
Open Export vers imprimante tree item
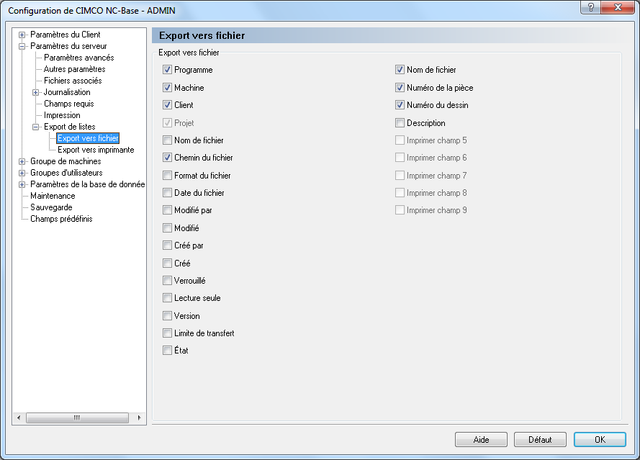point(96,150)
